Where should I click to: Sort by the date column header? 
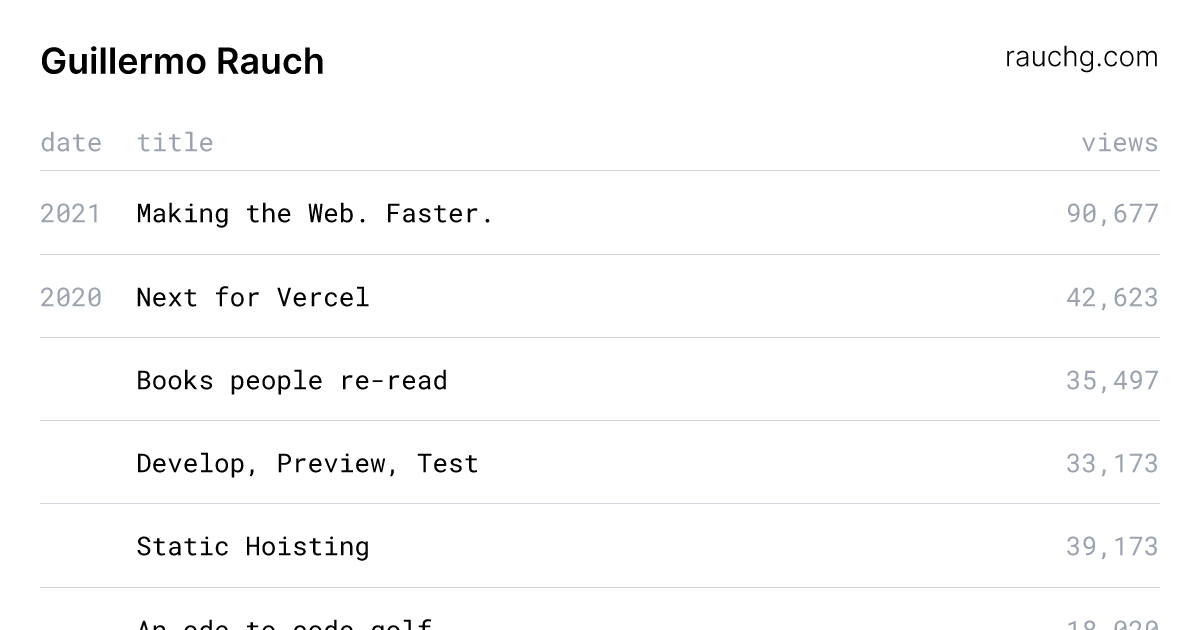pos(71,143)
